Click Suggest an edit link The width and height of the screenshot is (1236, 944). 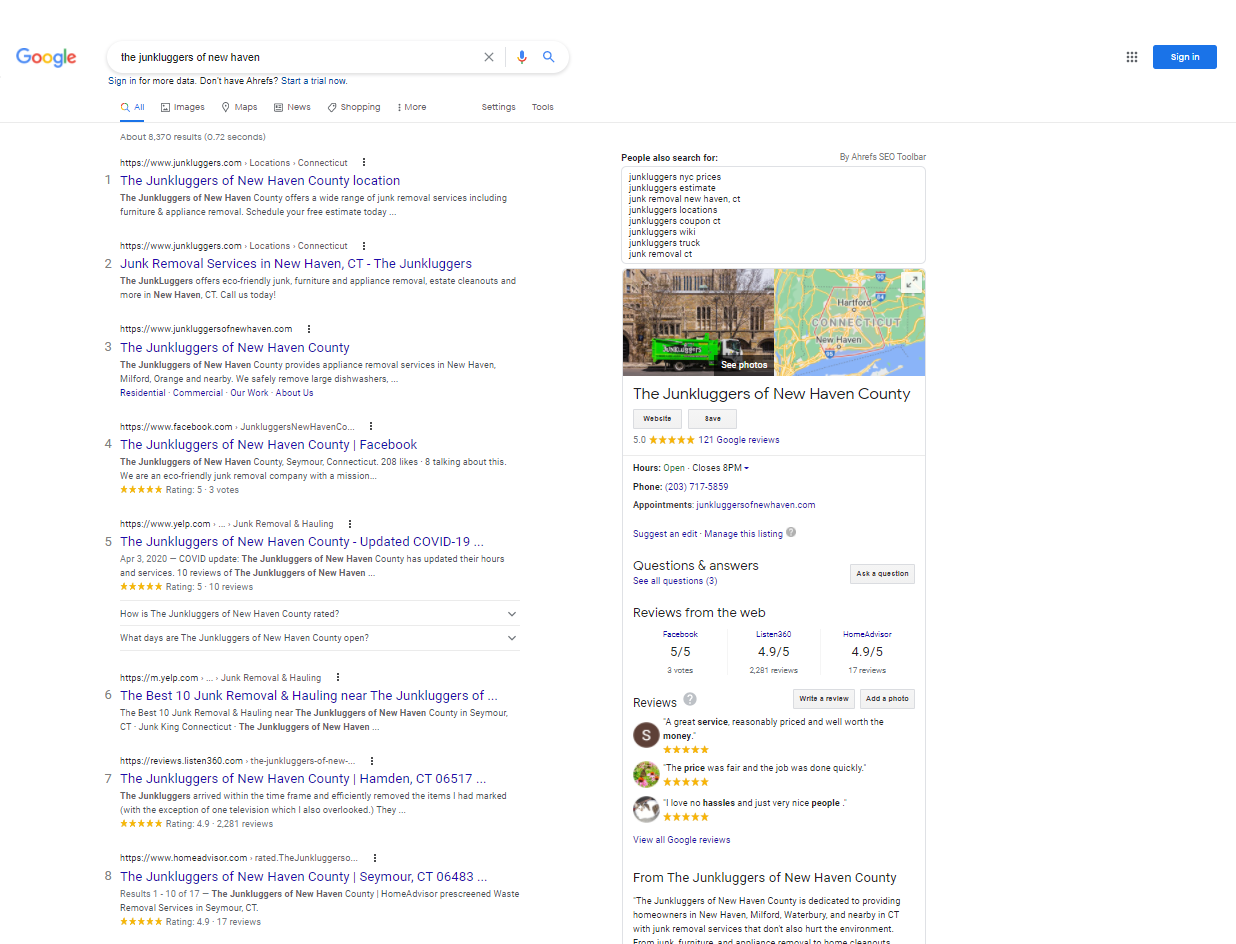click(665, 534)
